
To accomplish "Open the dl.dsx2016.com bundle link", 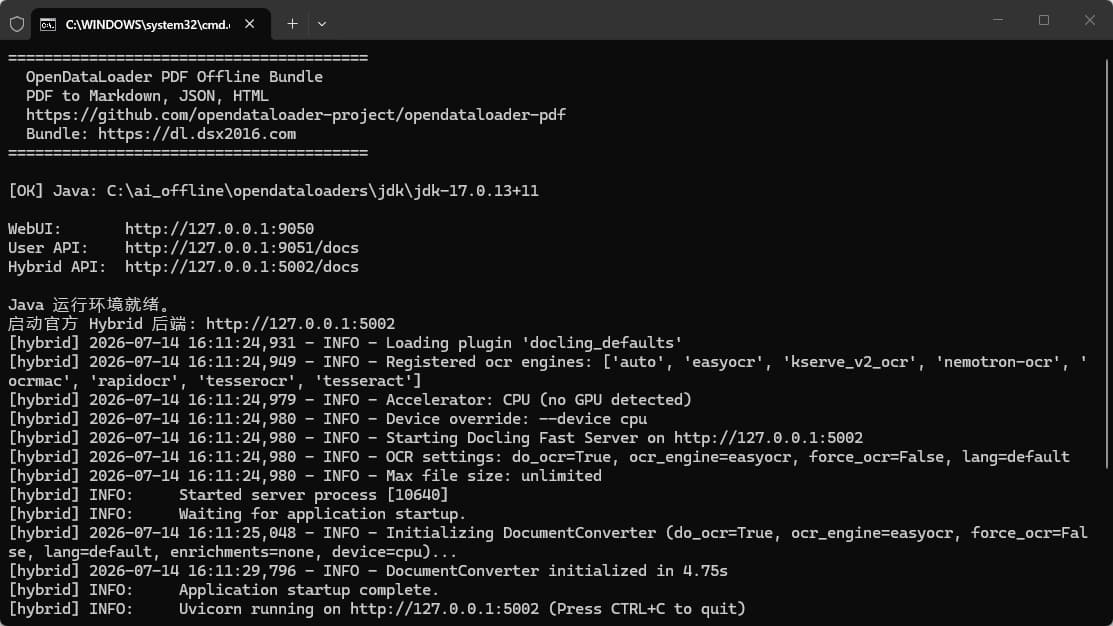I will (197, 134).
